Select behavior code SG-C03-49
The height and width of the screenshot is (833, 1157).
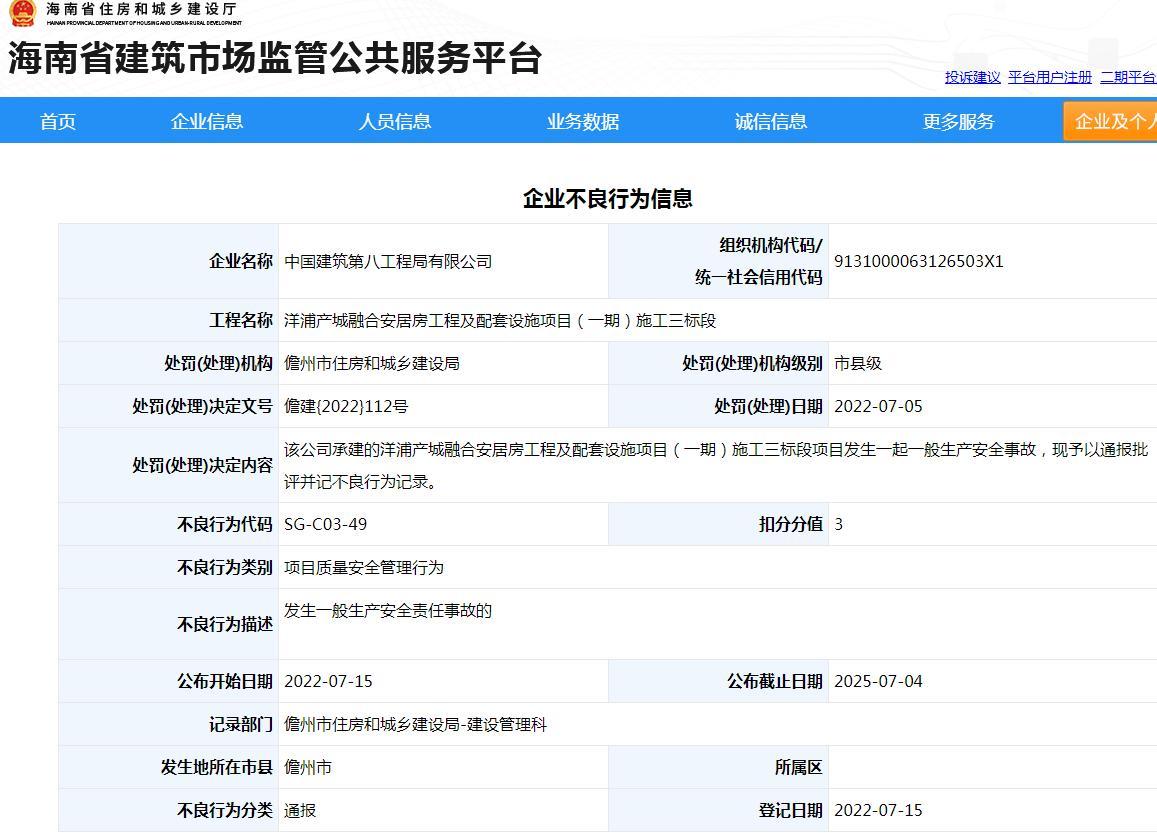click(325, 525)
